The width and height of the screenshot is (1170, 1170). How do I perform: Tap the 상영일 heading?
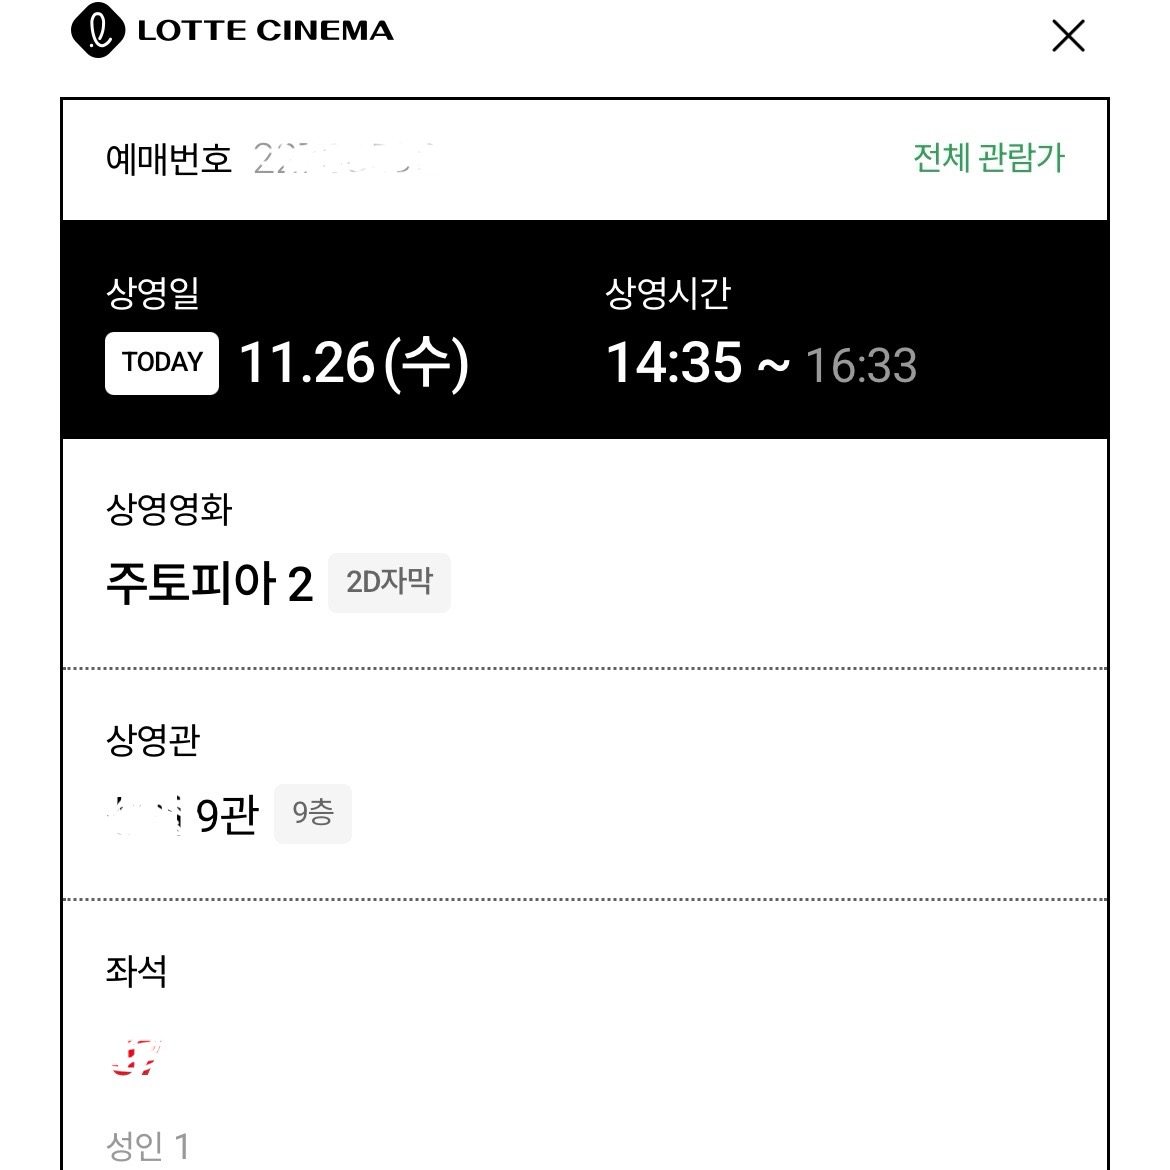click(x=153, y=293)
